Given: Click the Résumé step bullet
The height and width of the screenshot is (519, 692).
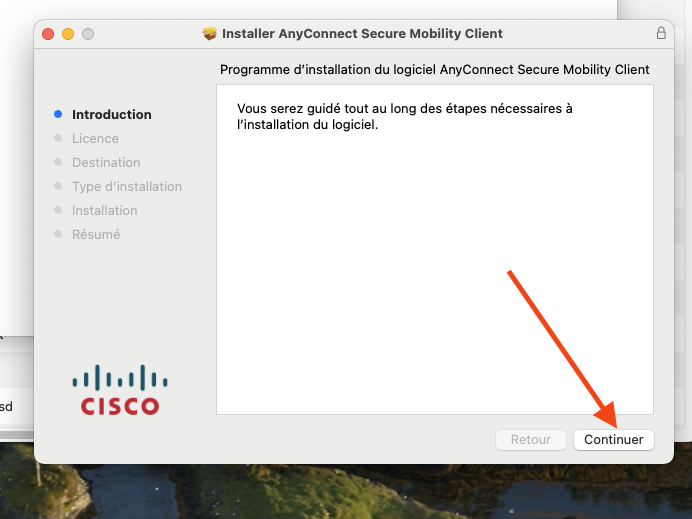Looking at the screenshot, I should (x=58, y=234).
